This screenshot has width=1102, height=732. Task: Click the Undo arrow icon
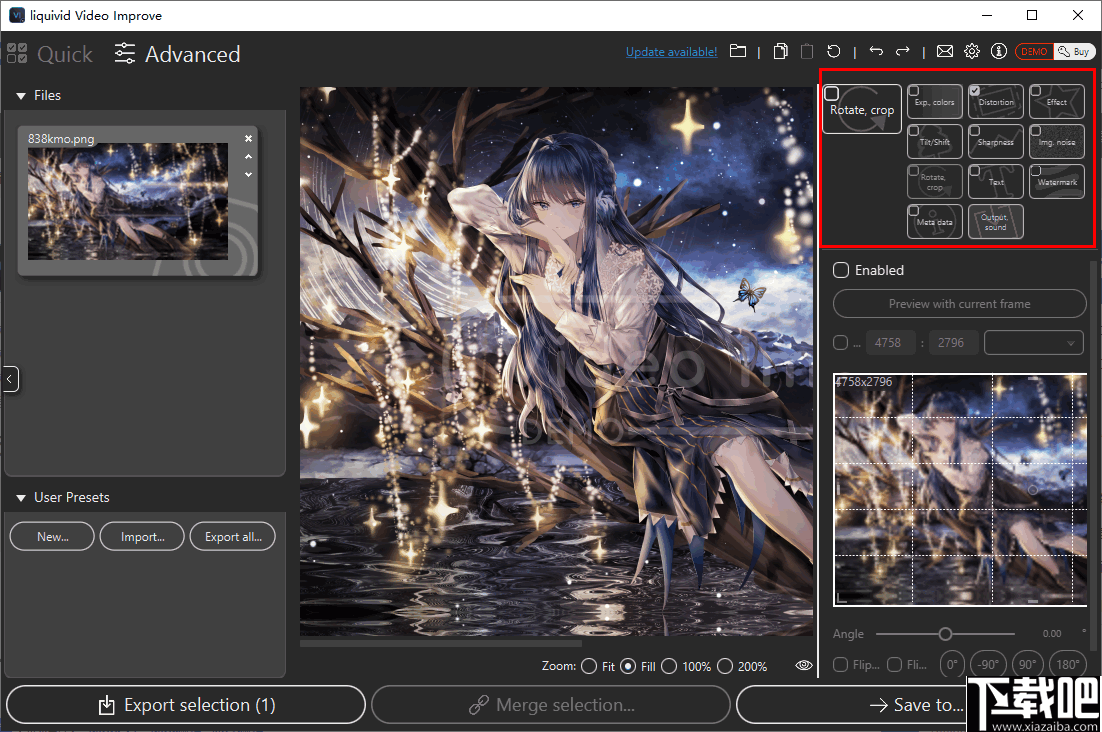point(877,51)
